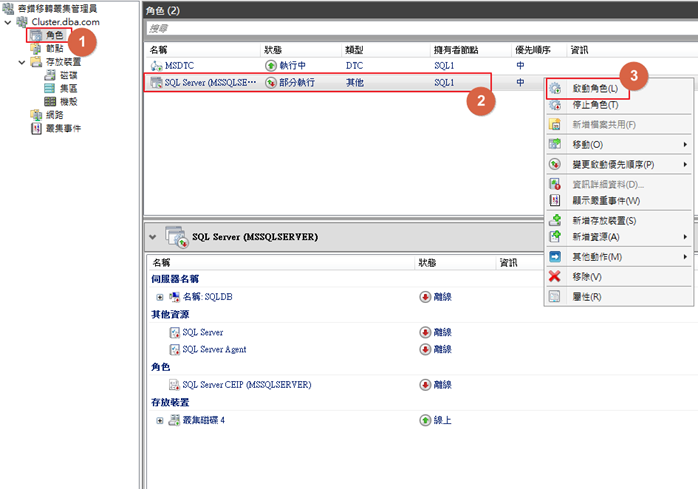
Task: Click the 節點 icon in left tree
Action: [x=36, y=48]
